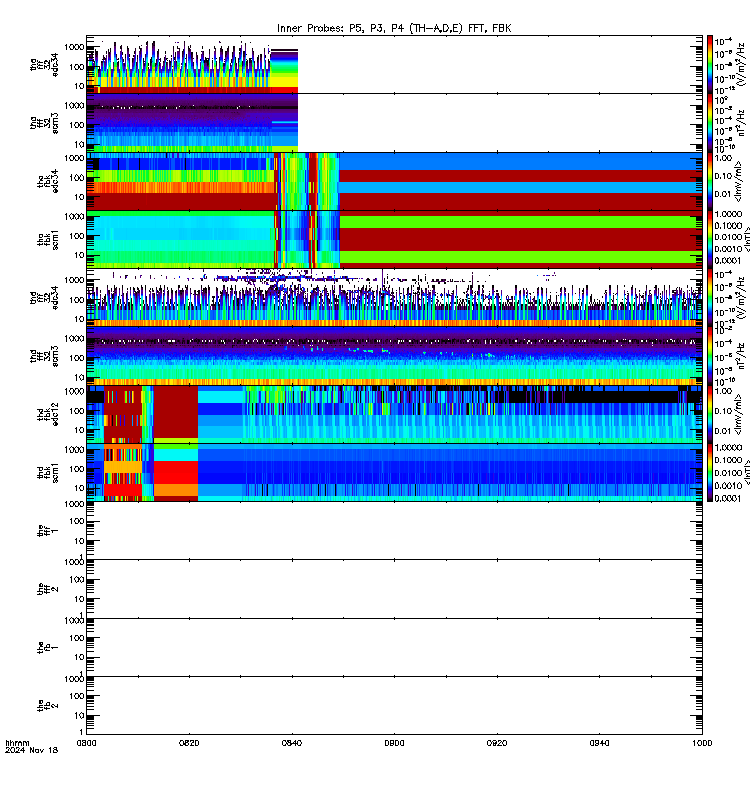Click the "2024 Nov 18" date text
Screen dimensions: 750x800
pyautogui.click(x=32, y=750)
